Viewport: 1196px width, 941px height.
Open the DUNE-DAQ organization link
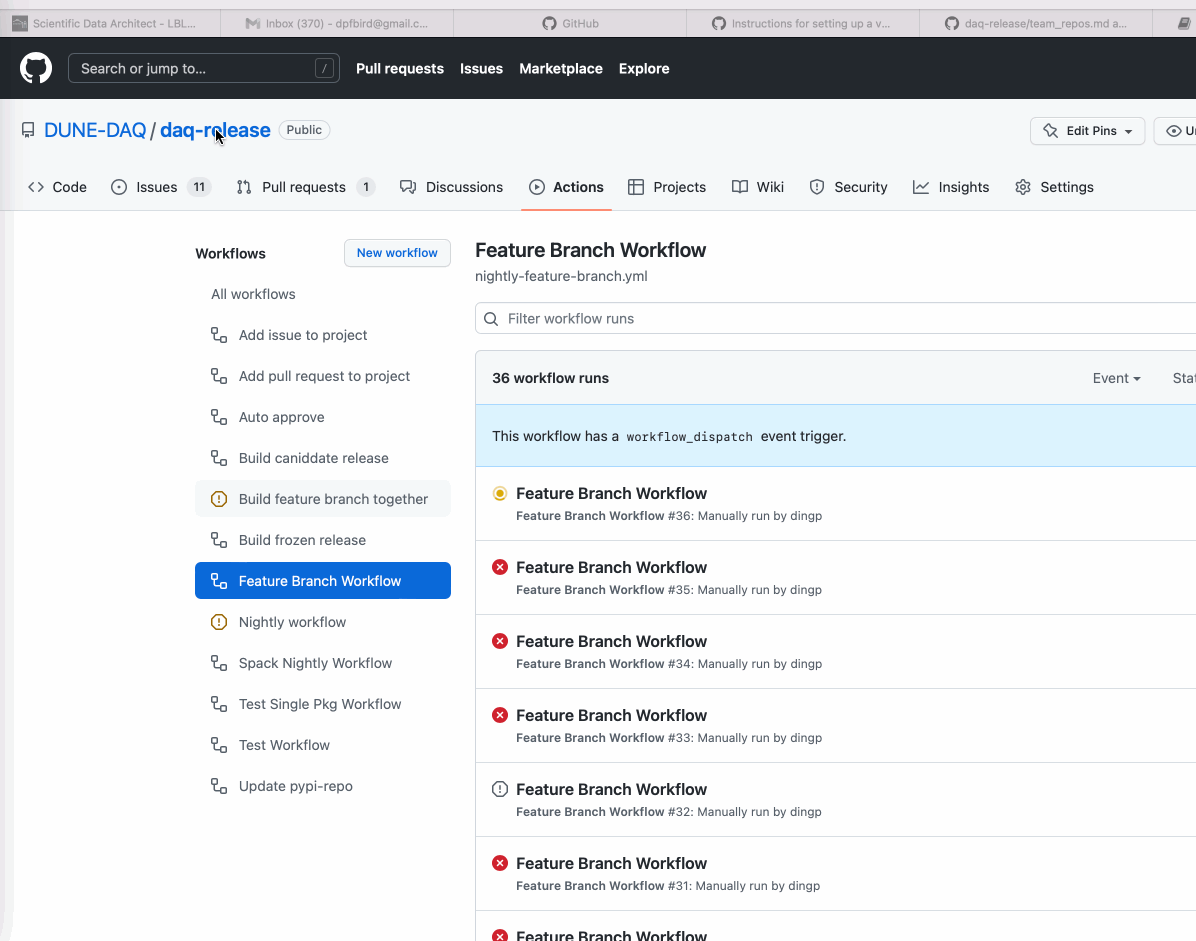pos(95,130)
